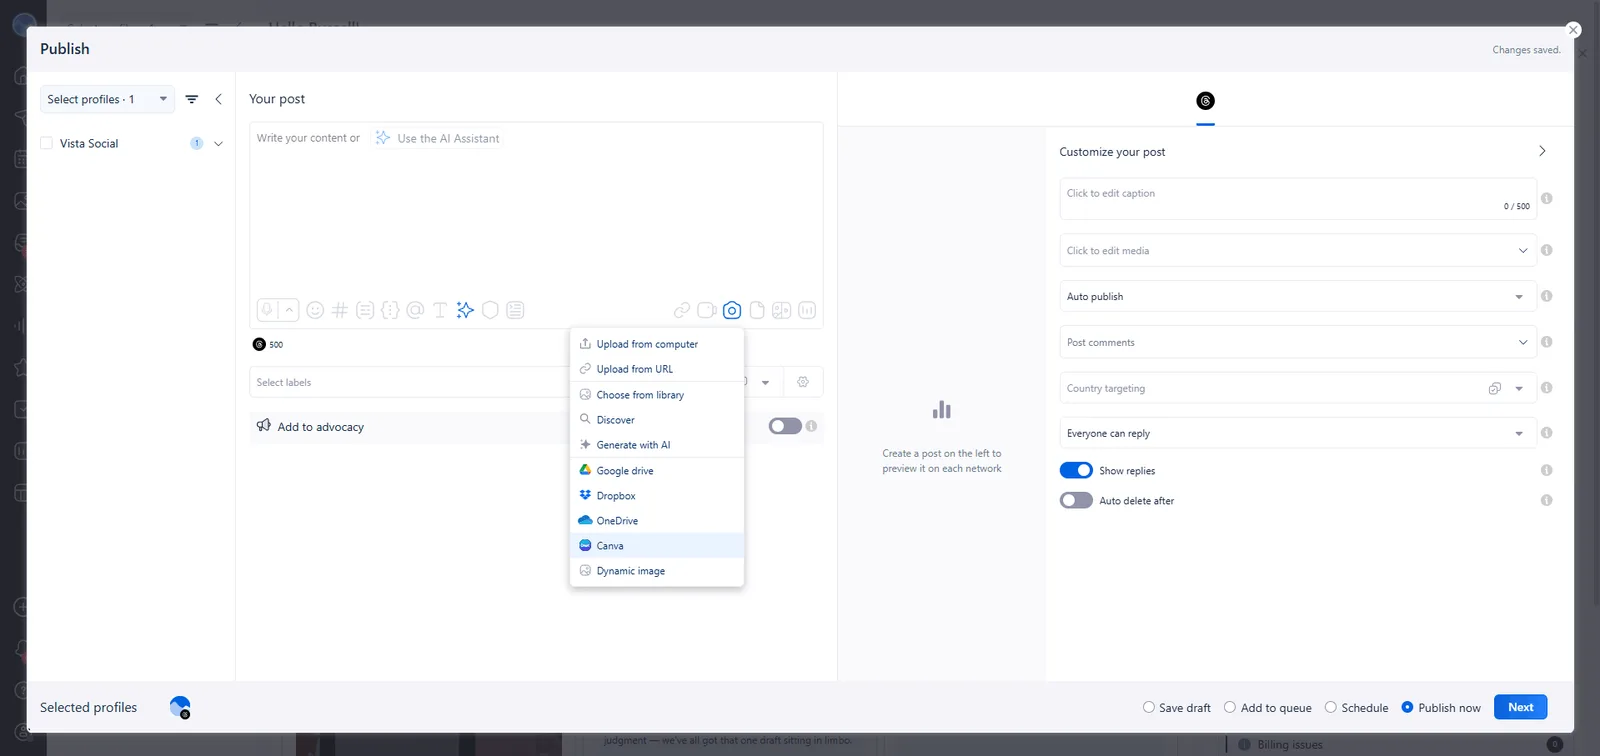Open the Everyone can reply dropdown
Viewport: 1600px width, 756px height.
click(x=1296, y=433)
